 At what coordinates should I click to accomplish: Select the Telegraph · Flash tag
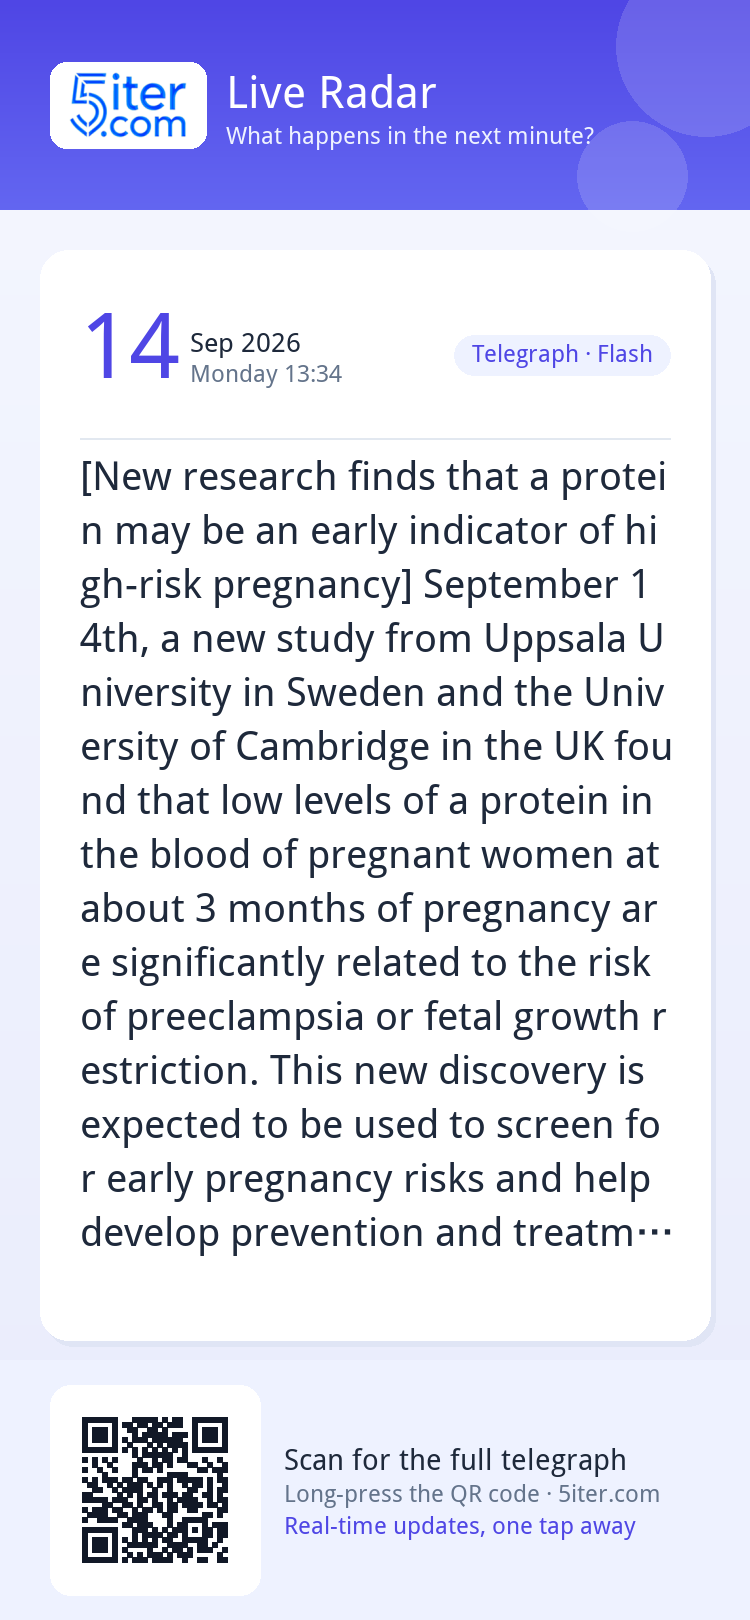pos(562,355)
